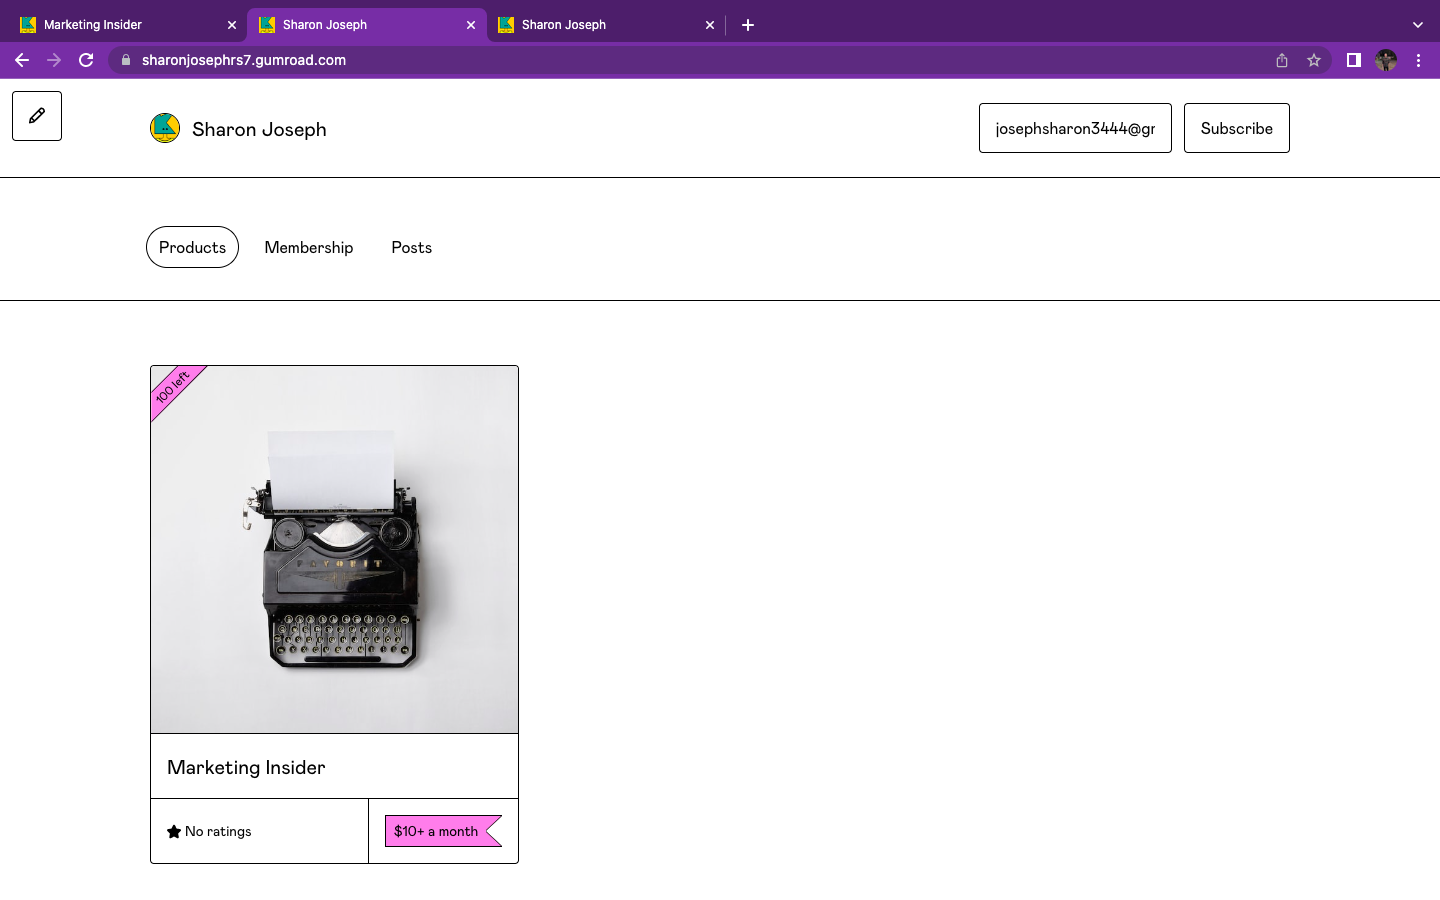The image size is (1440, 900).
Task: Open a new tab with the plus icon
Action: [x=748, y=25]
